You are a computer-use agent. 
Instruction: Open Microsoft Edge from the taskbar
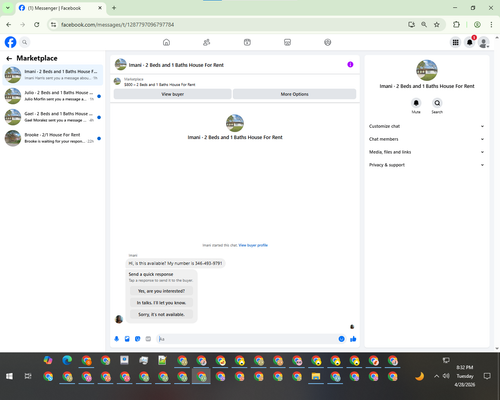67,360
